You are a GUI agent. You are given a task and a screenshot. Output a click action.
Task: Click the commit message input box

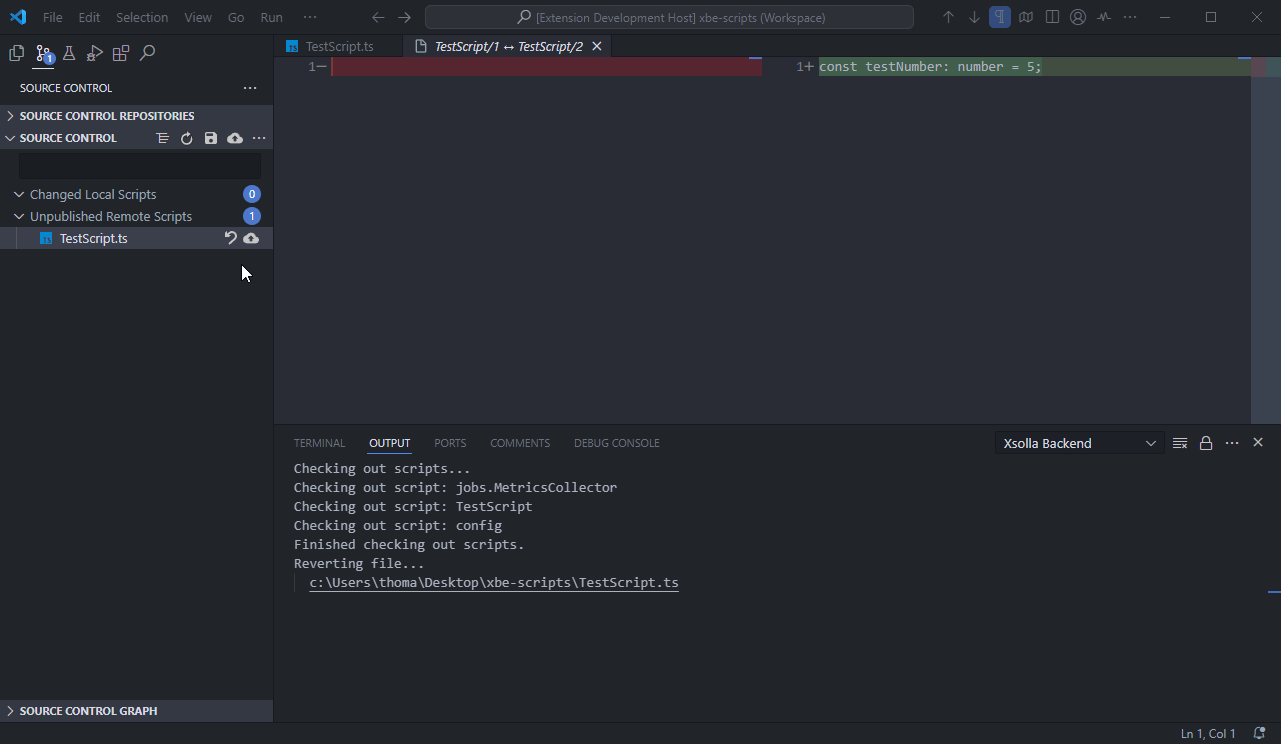(140, 166)
